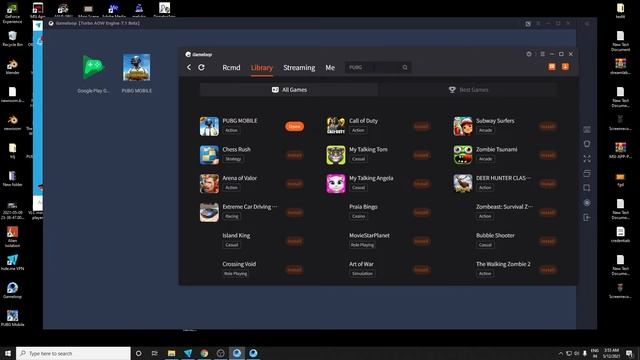Viewport: 640px width, 360px height.
Task: Open Recycle Bin on desktop
Action: 12,39
